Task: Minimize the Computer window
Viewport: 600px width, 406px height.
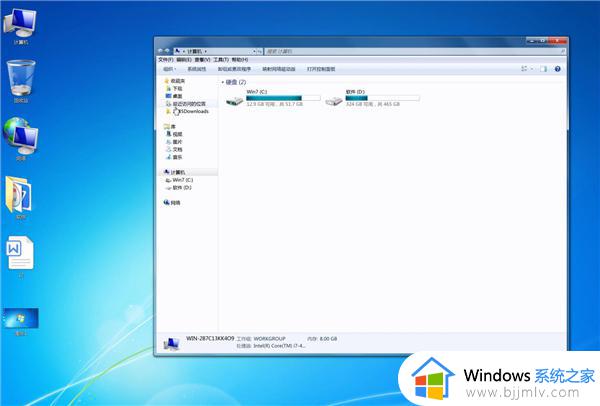Action: (x=532, y=41)
